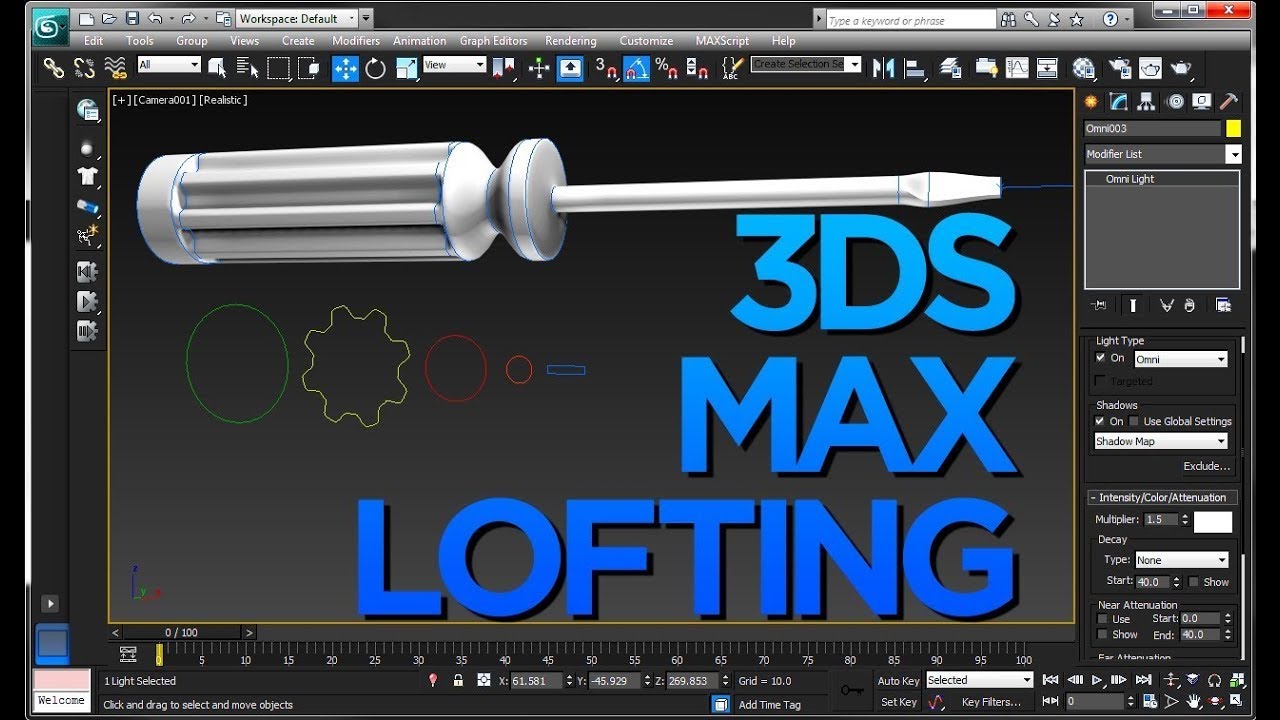The height and width of the screenshot is (720, 1280).
Task: Switch to the Create command panel
Action: pos(1091,101)
